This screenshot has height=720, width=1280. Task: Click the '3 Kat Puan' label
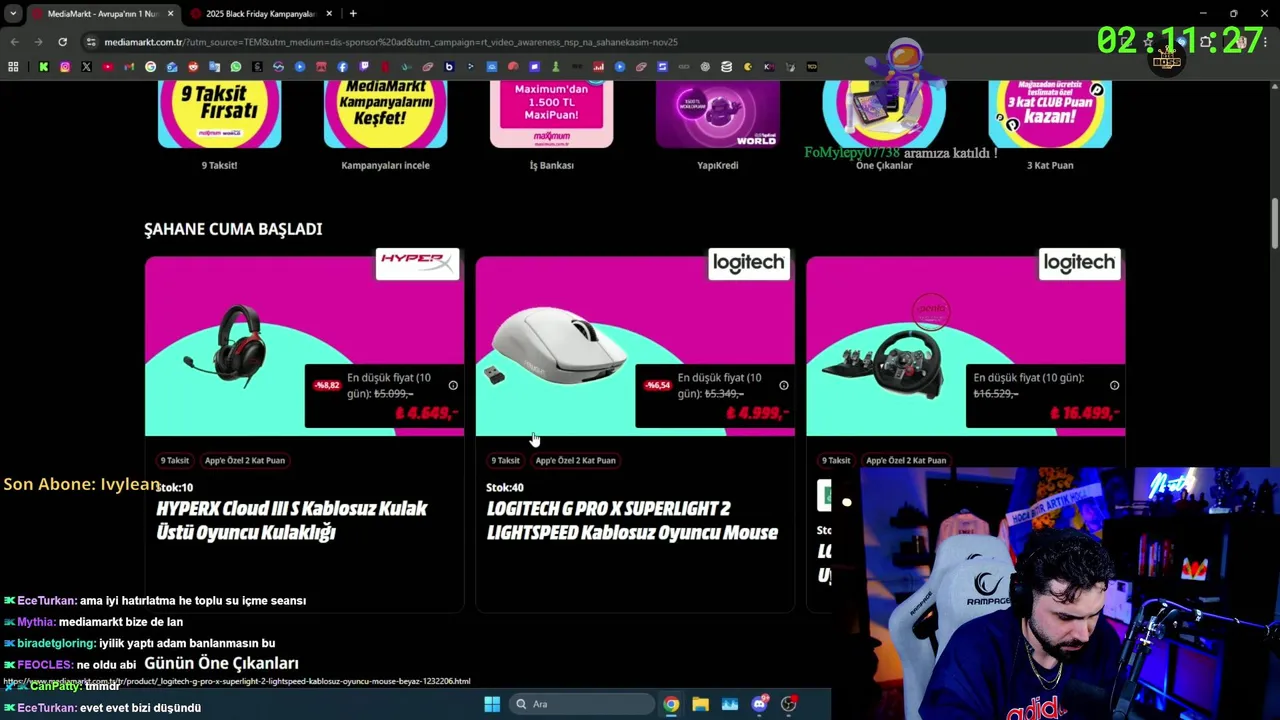[x=1050, y=165]
